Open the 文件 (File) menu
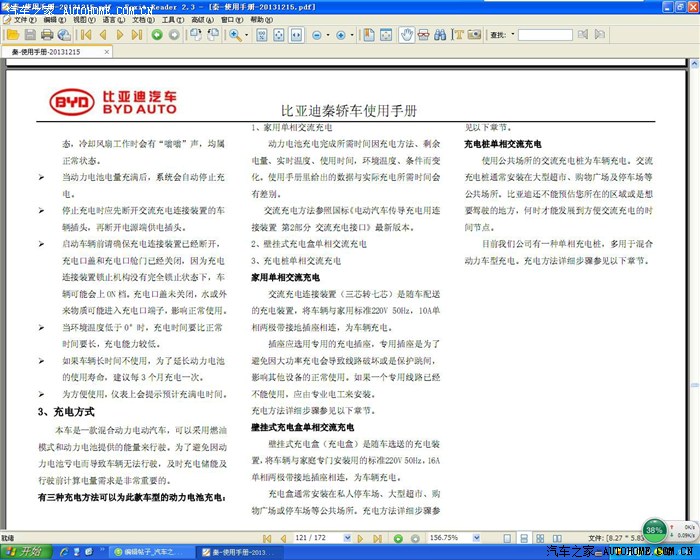The image size is (700, 560). pyautogui.click(x=23, y=19)
